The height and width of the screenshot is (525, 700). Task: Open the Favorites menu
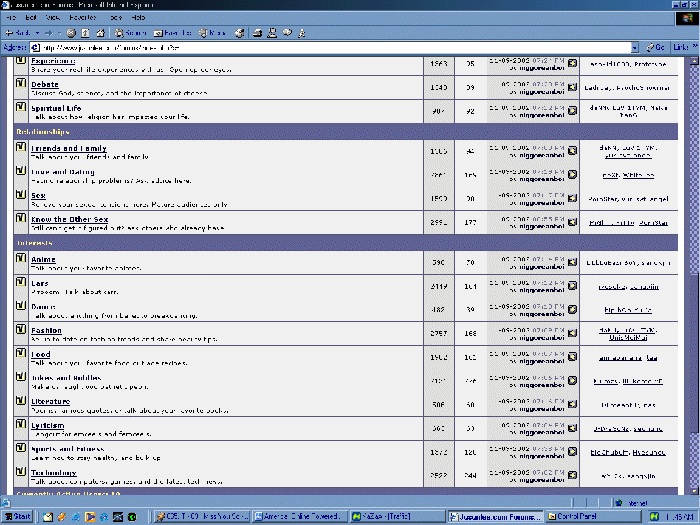point(83,18)
